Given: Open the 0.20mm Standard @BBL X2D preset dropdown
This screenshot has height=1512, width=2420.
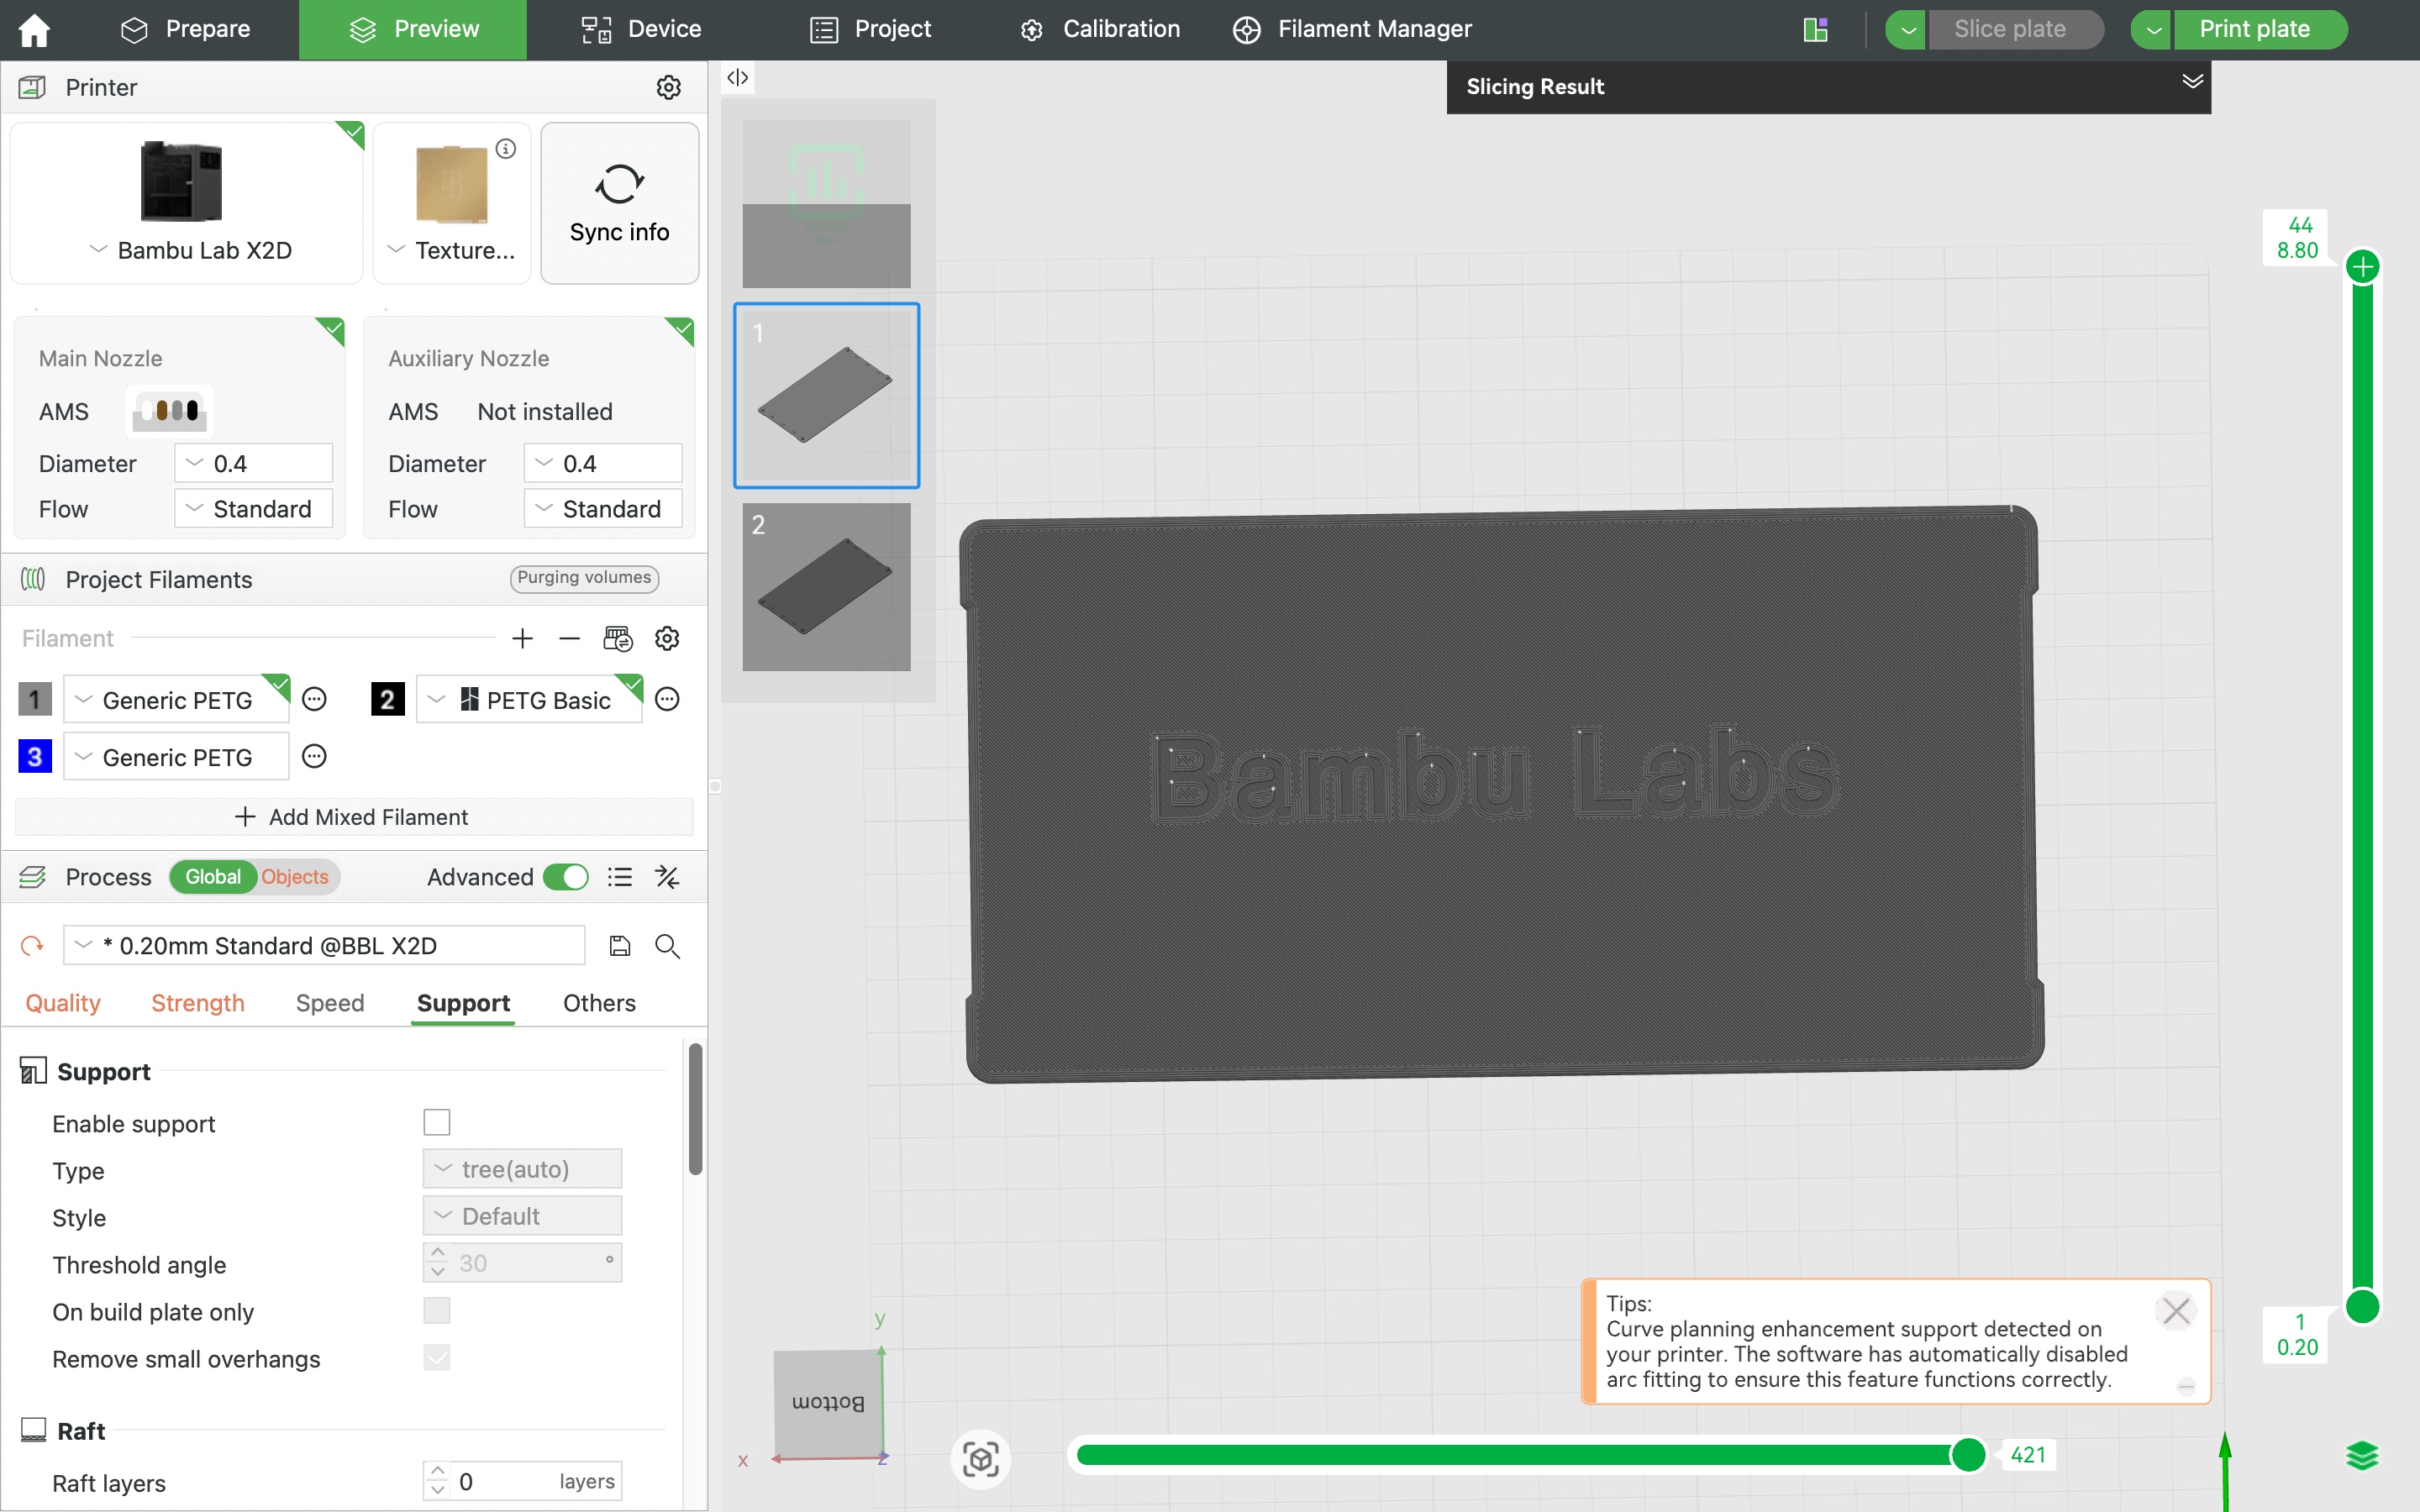Looking at the screenshot, I should click(324, 945).
